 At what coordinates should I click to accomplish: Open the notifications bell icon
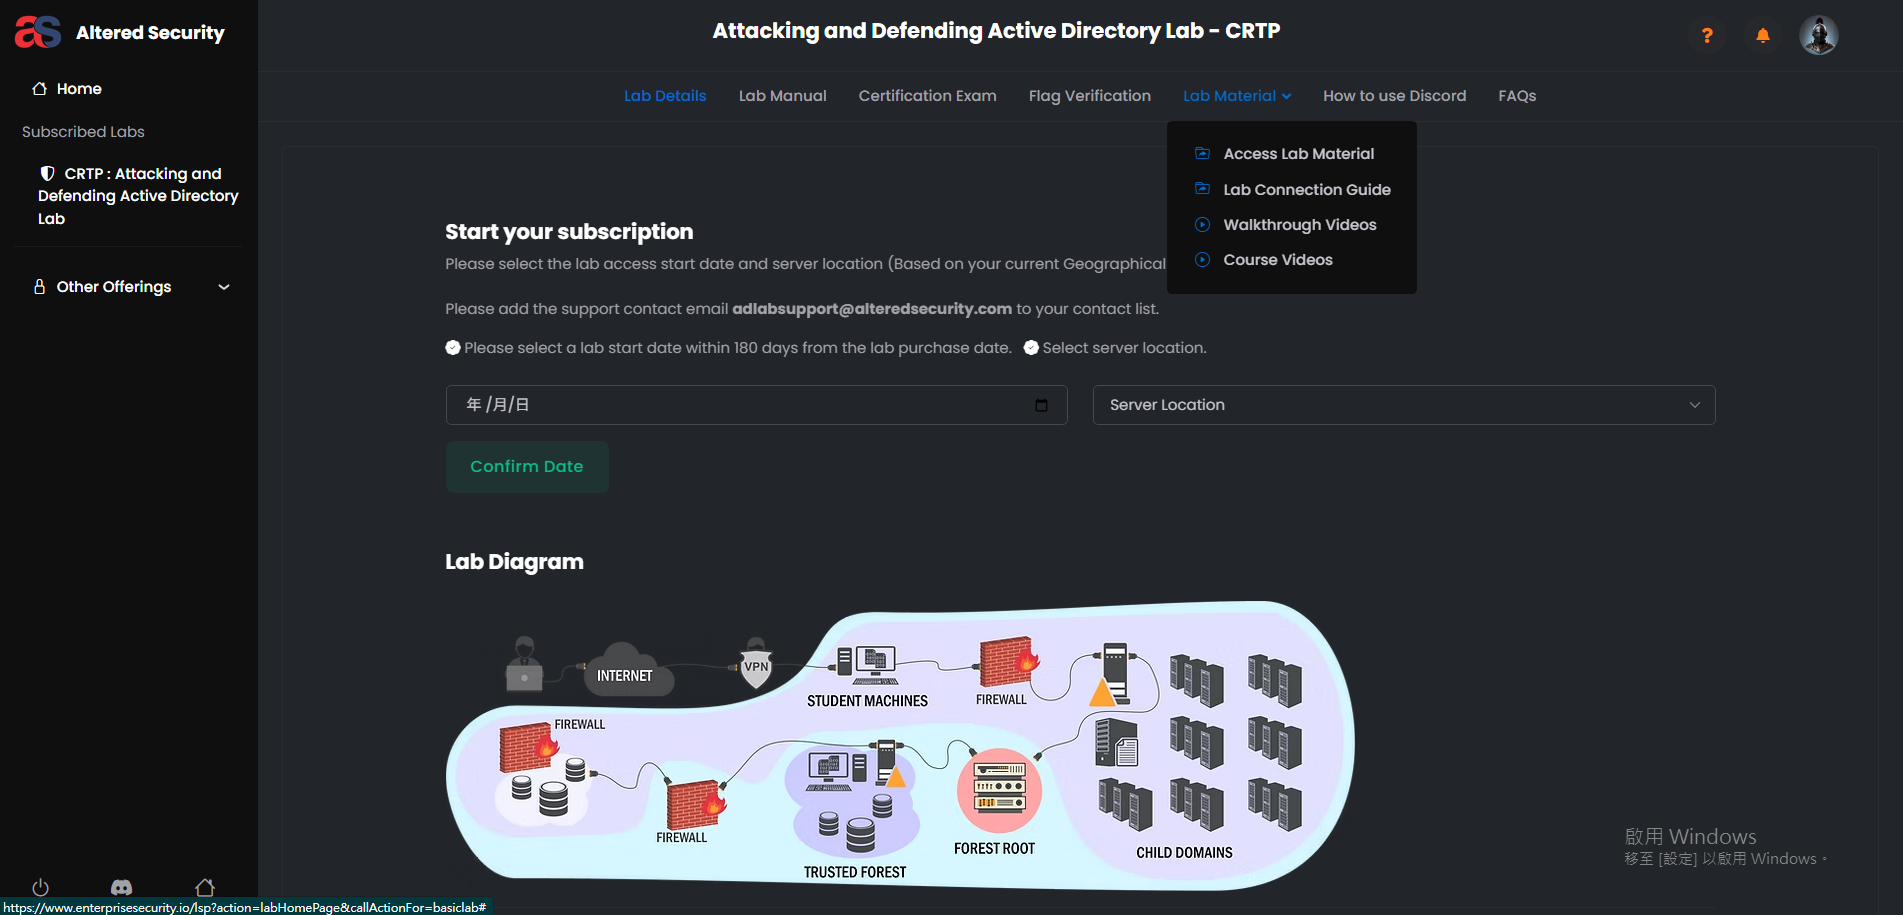coord(1763,36)
